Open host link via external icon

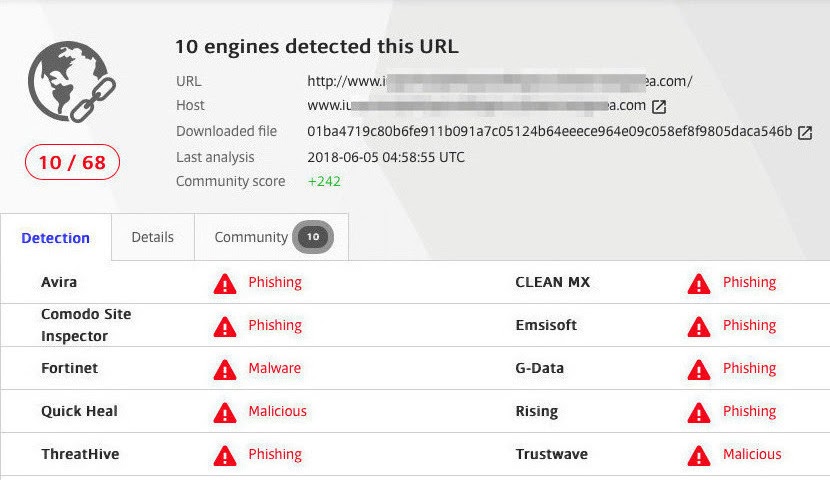pos(659,106)
